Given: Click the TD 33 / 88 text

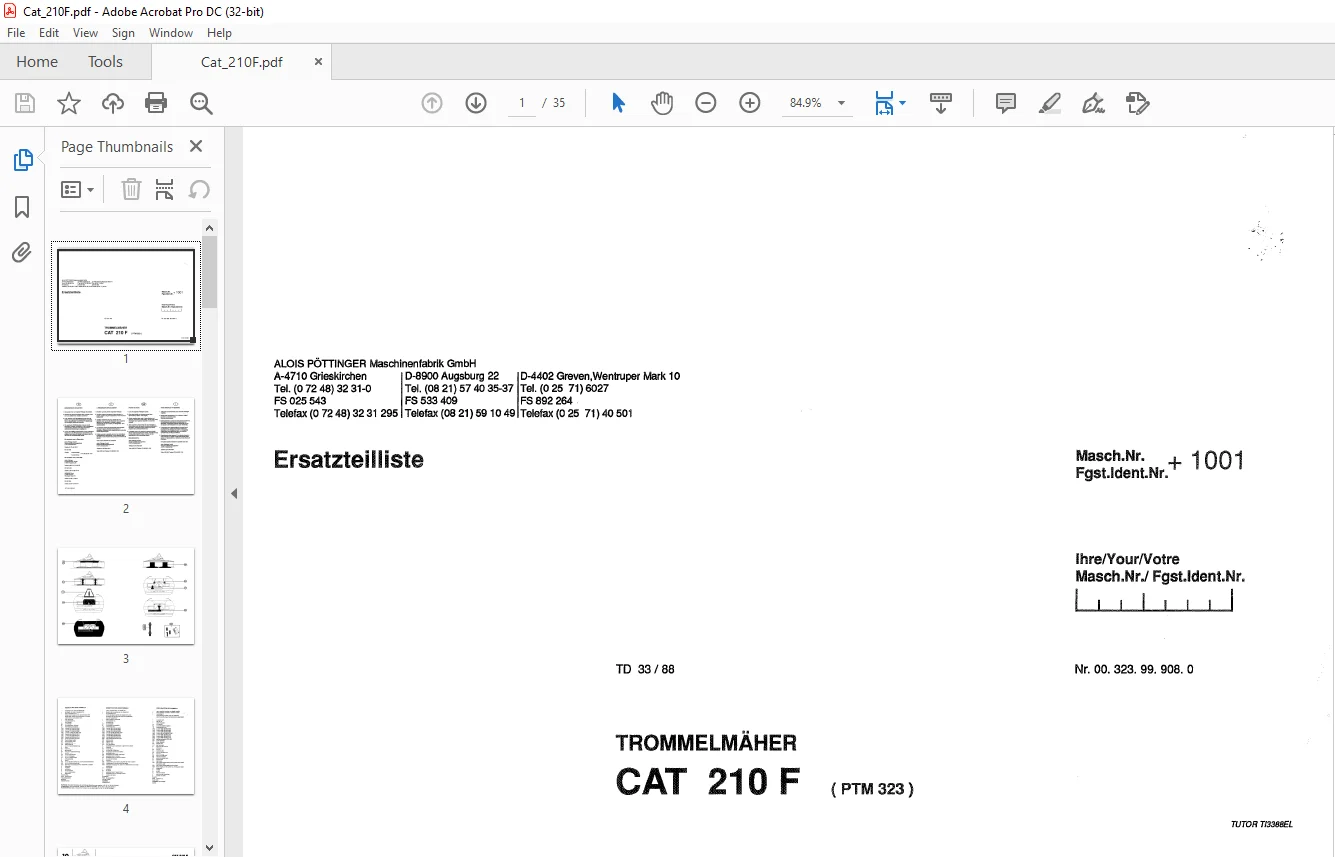Looking at the screenshot, I should pos(645,669).
